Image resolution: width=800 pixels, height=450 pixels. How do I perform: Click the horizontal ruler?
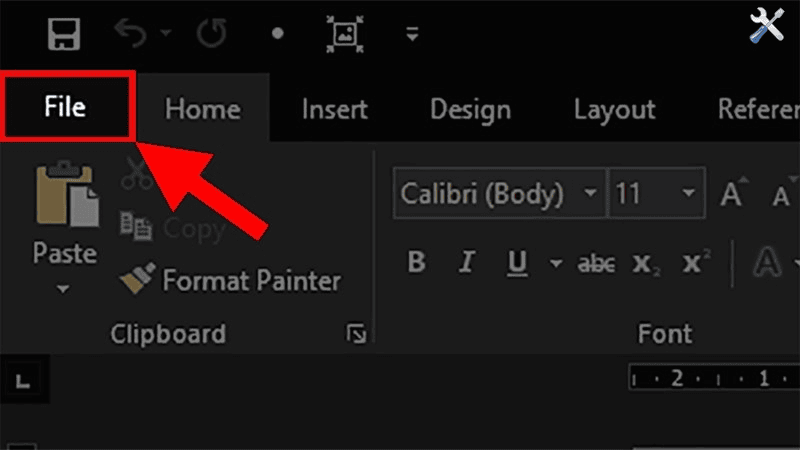tap(710, 380)
